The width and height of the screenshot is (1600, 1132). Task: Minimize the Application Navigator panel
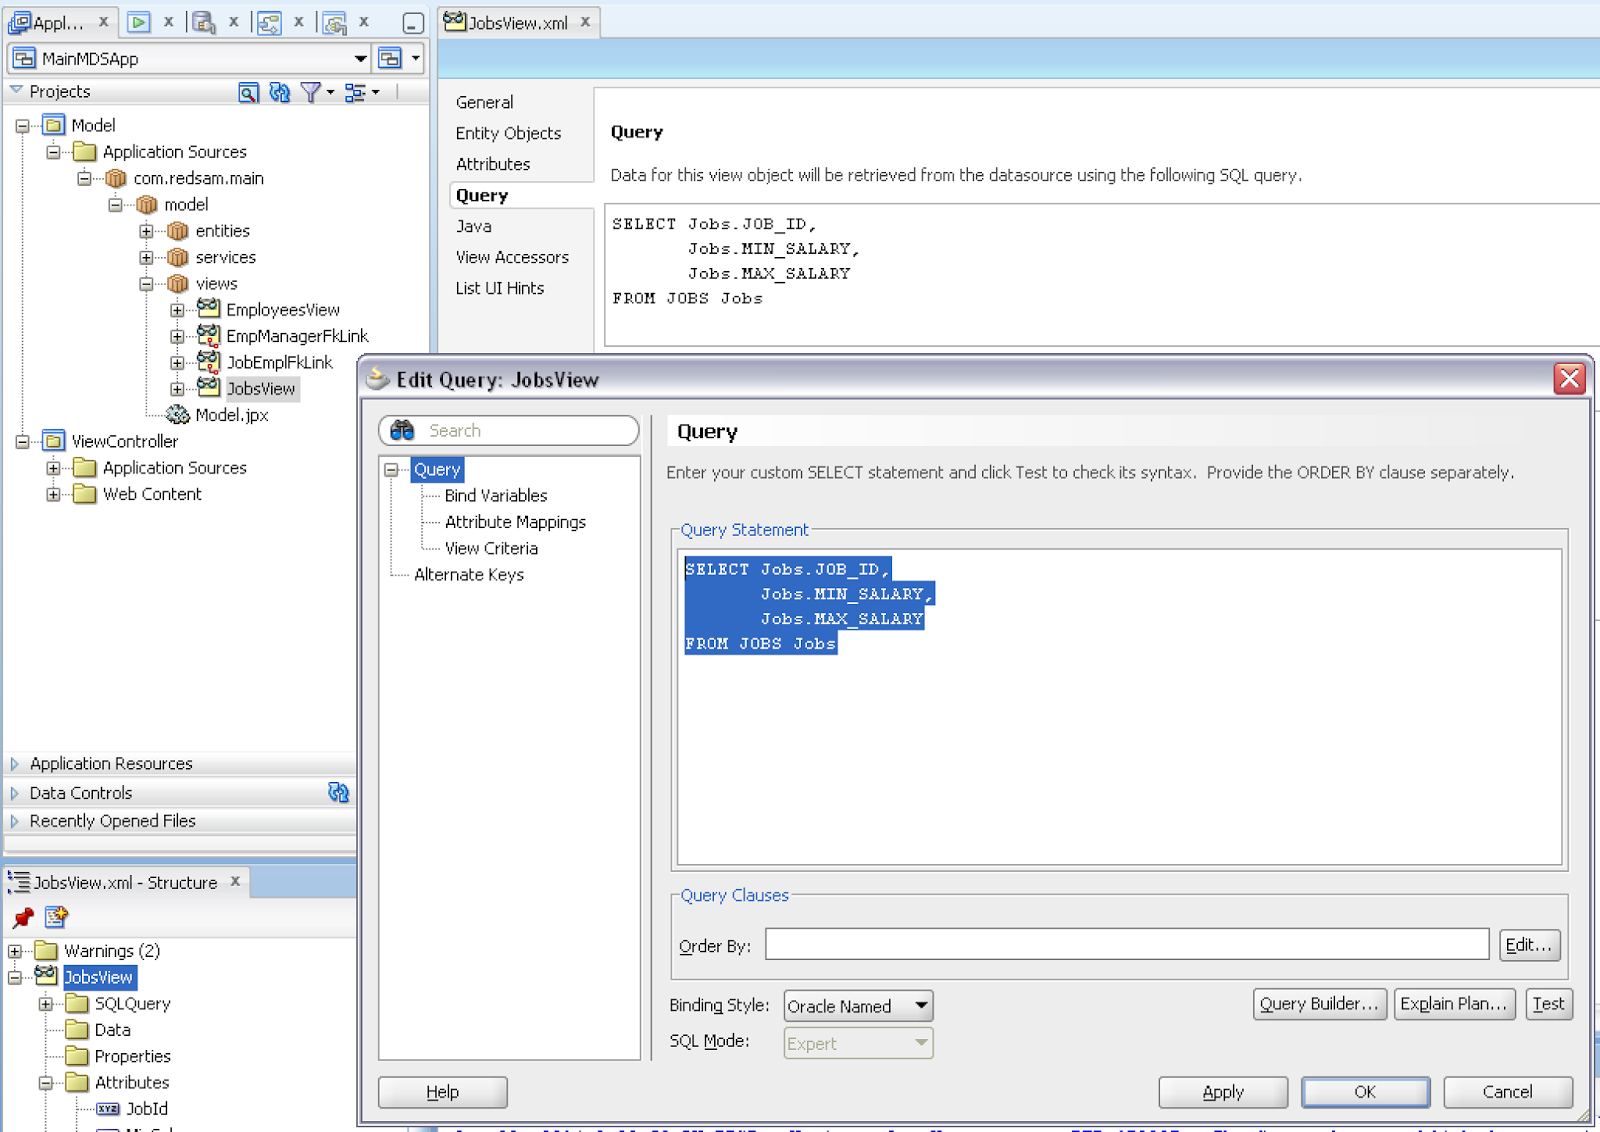(413, 23)
